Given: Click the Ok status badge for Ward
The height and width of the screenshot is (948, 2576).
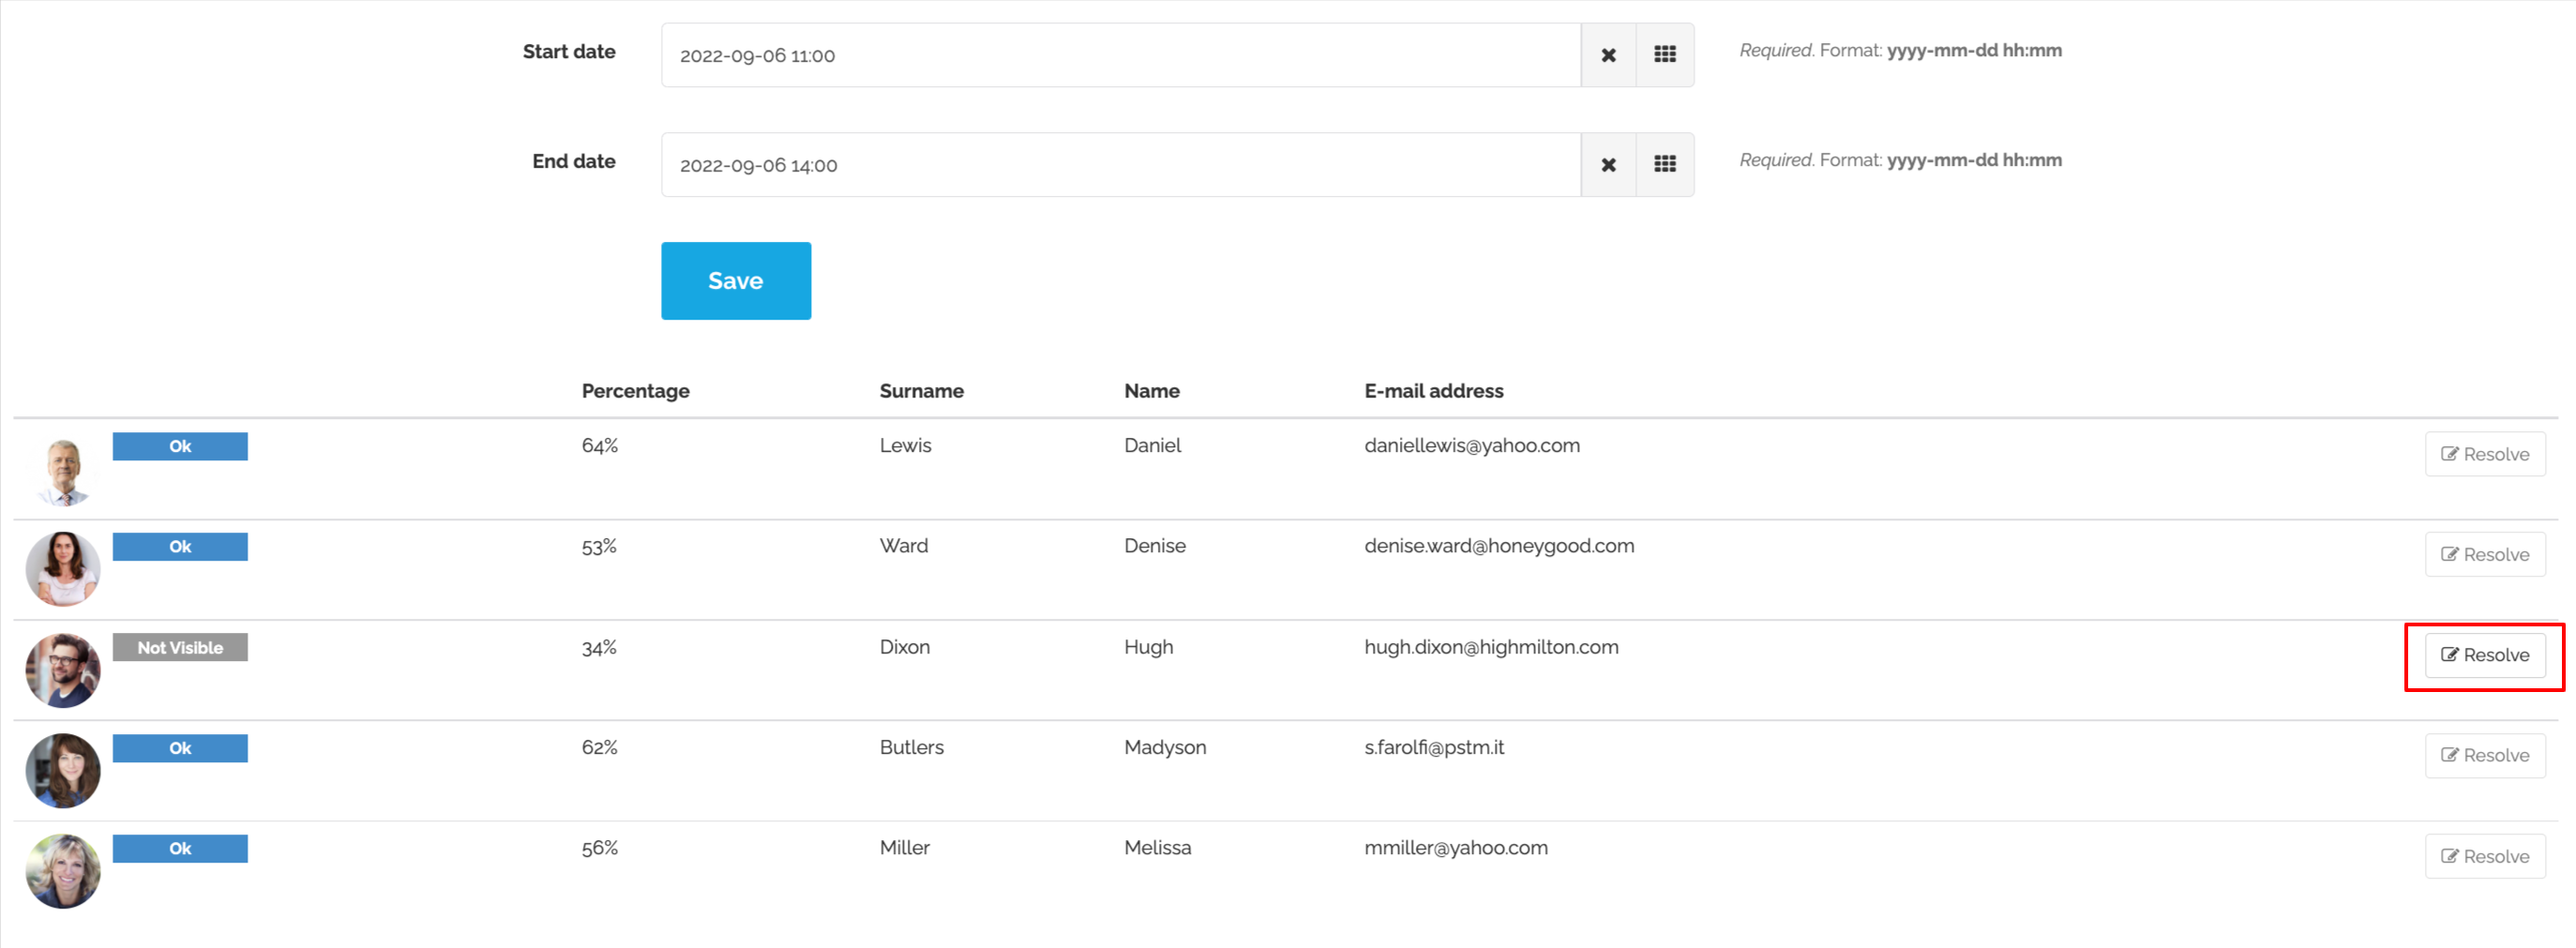Looking at the screenshot, I should pos(180,546).
